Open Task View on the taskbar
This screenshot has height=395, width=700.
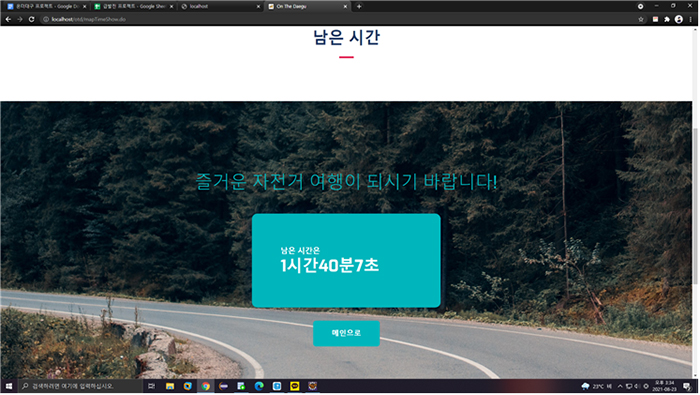[x=151, y=386]
